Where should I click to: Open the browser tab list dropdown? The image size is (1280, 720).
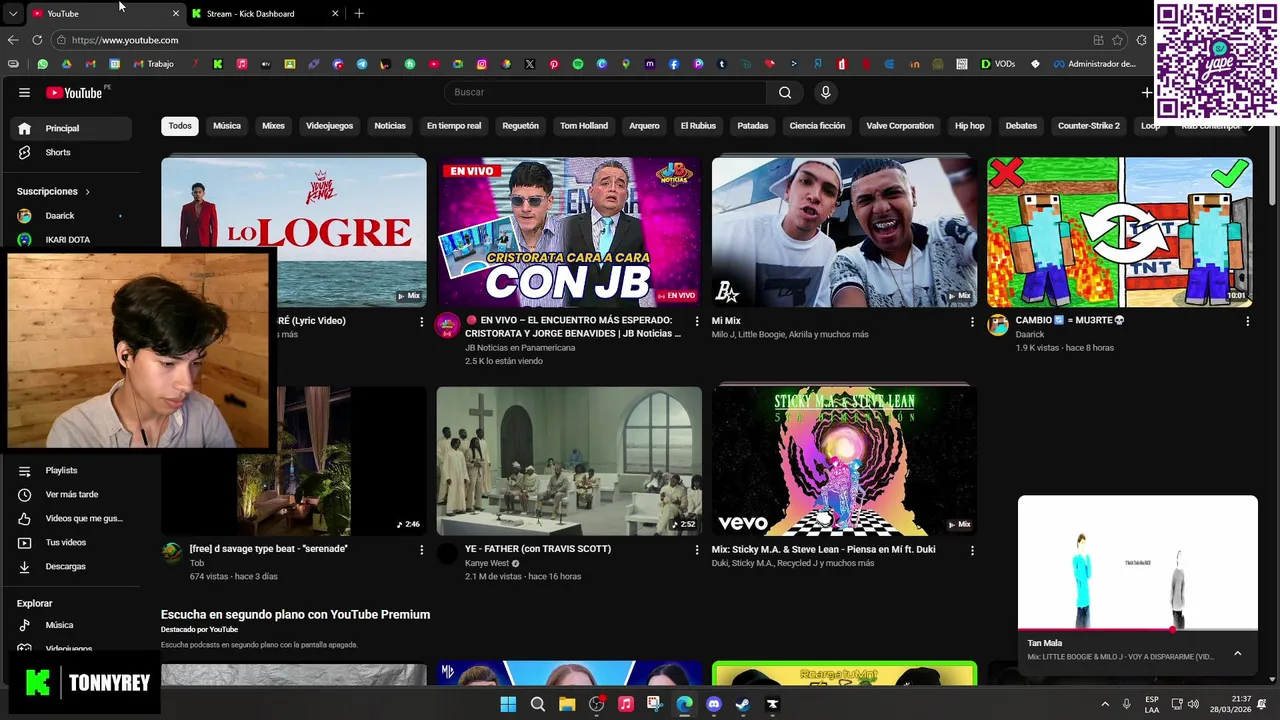[x=13, y=13]
